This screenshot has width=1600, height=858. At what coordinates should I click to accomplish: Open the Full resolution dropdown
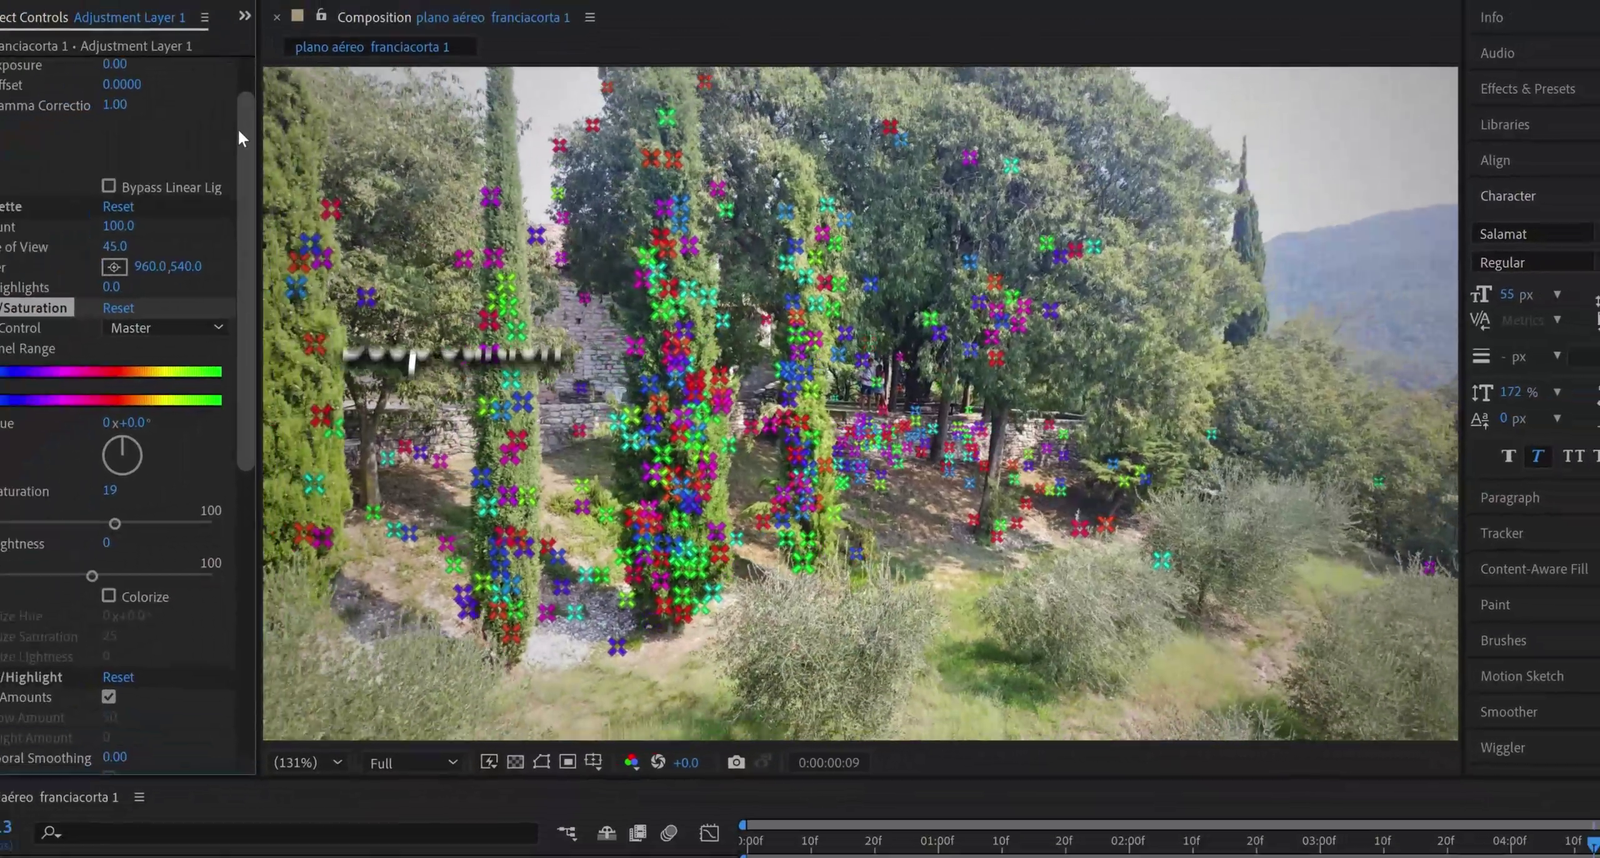click(413, 763)
